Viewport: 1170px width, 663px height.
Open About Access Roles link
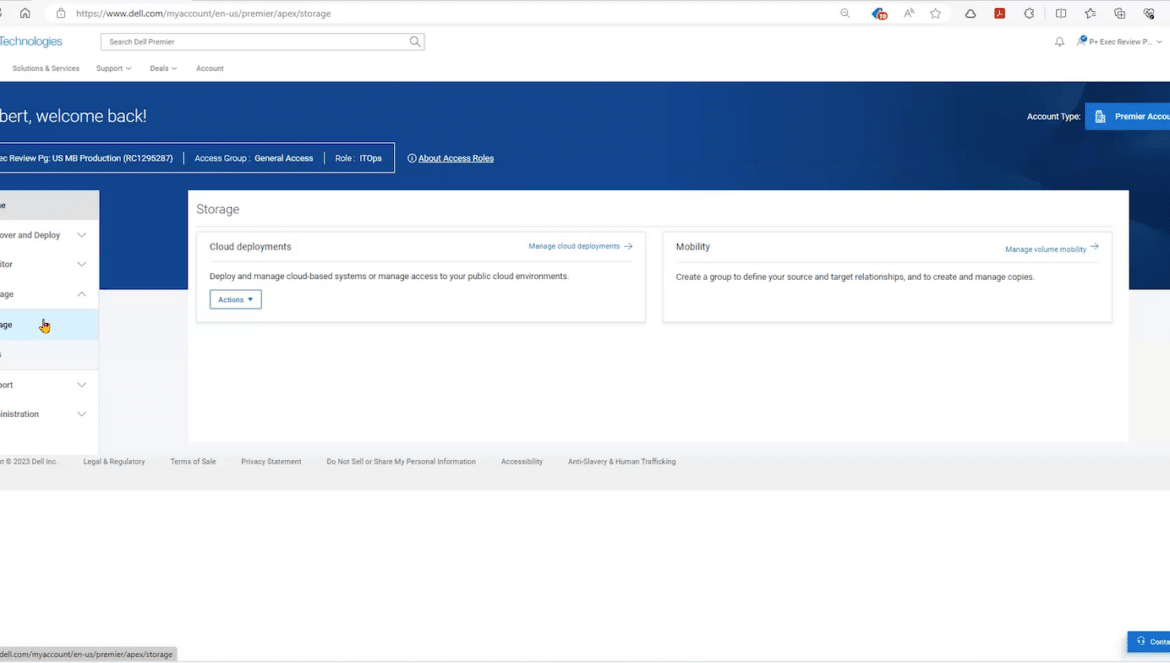pos(456,158)
